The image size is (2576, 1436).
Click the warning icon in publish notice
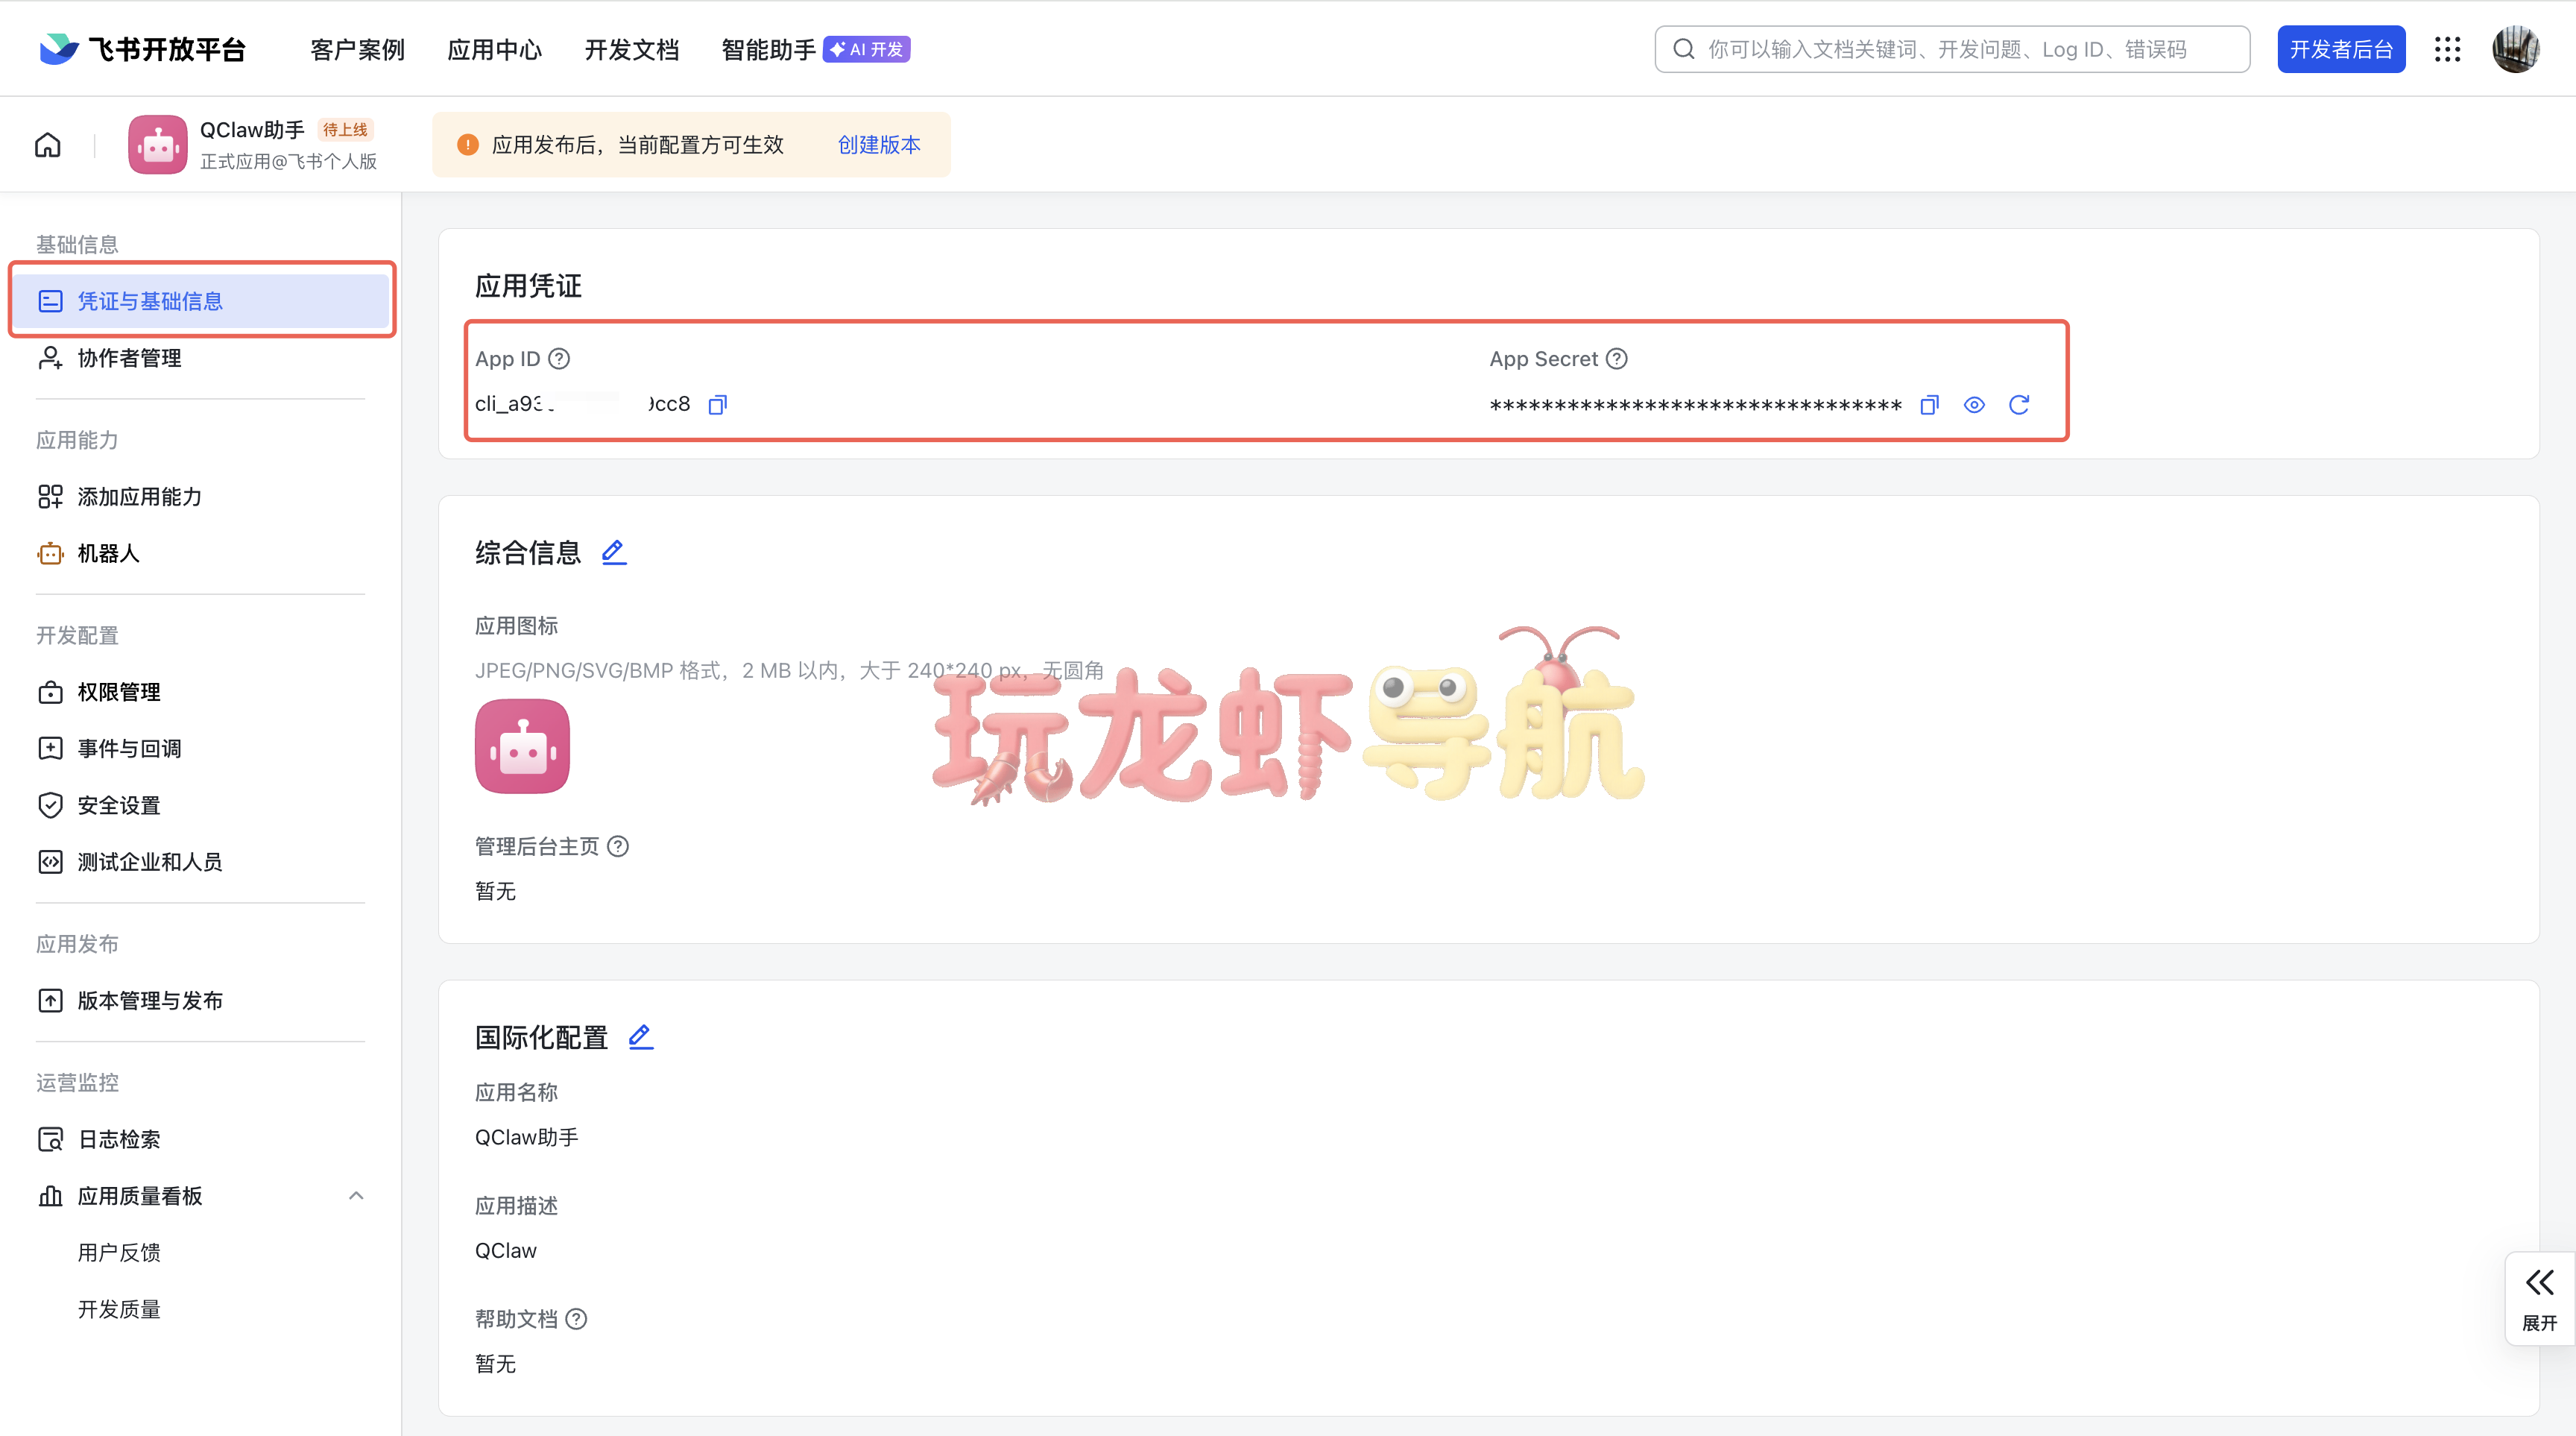(x=468, y=145)
